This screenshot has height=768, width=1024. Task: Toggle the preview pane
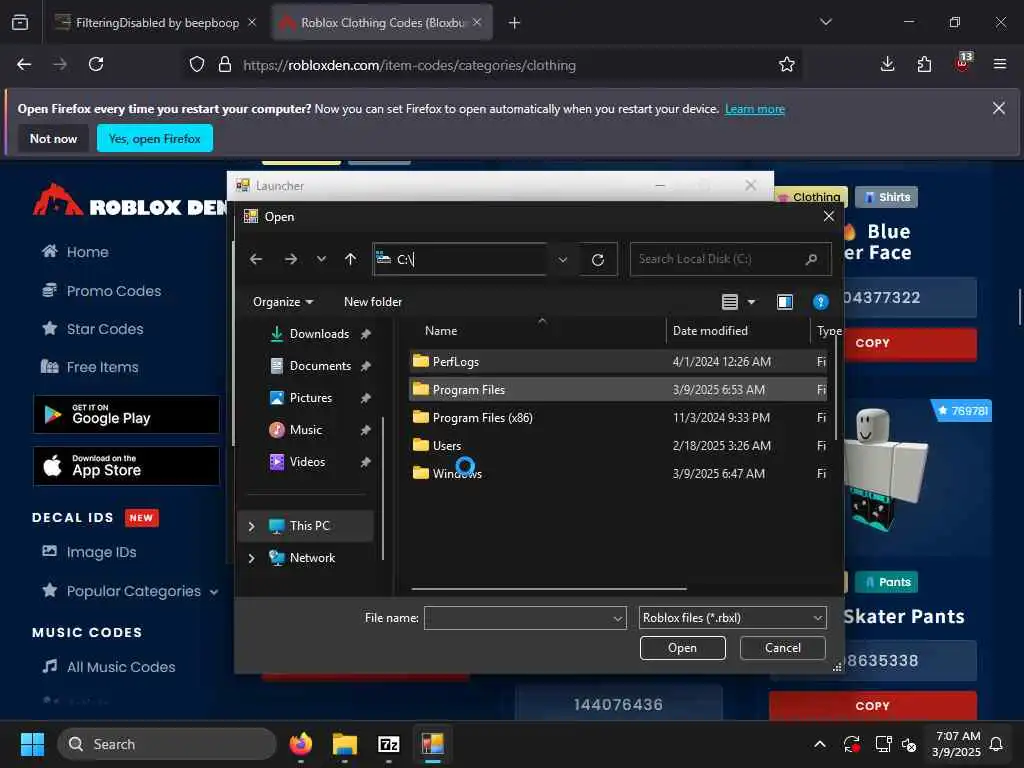pyautogui.click(x=785, y=302)
